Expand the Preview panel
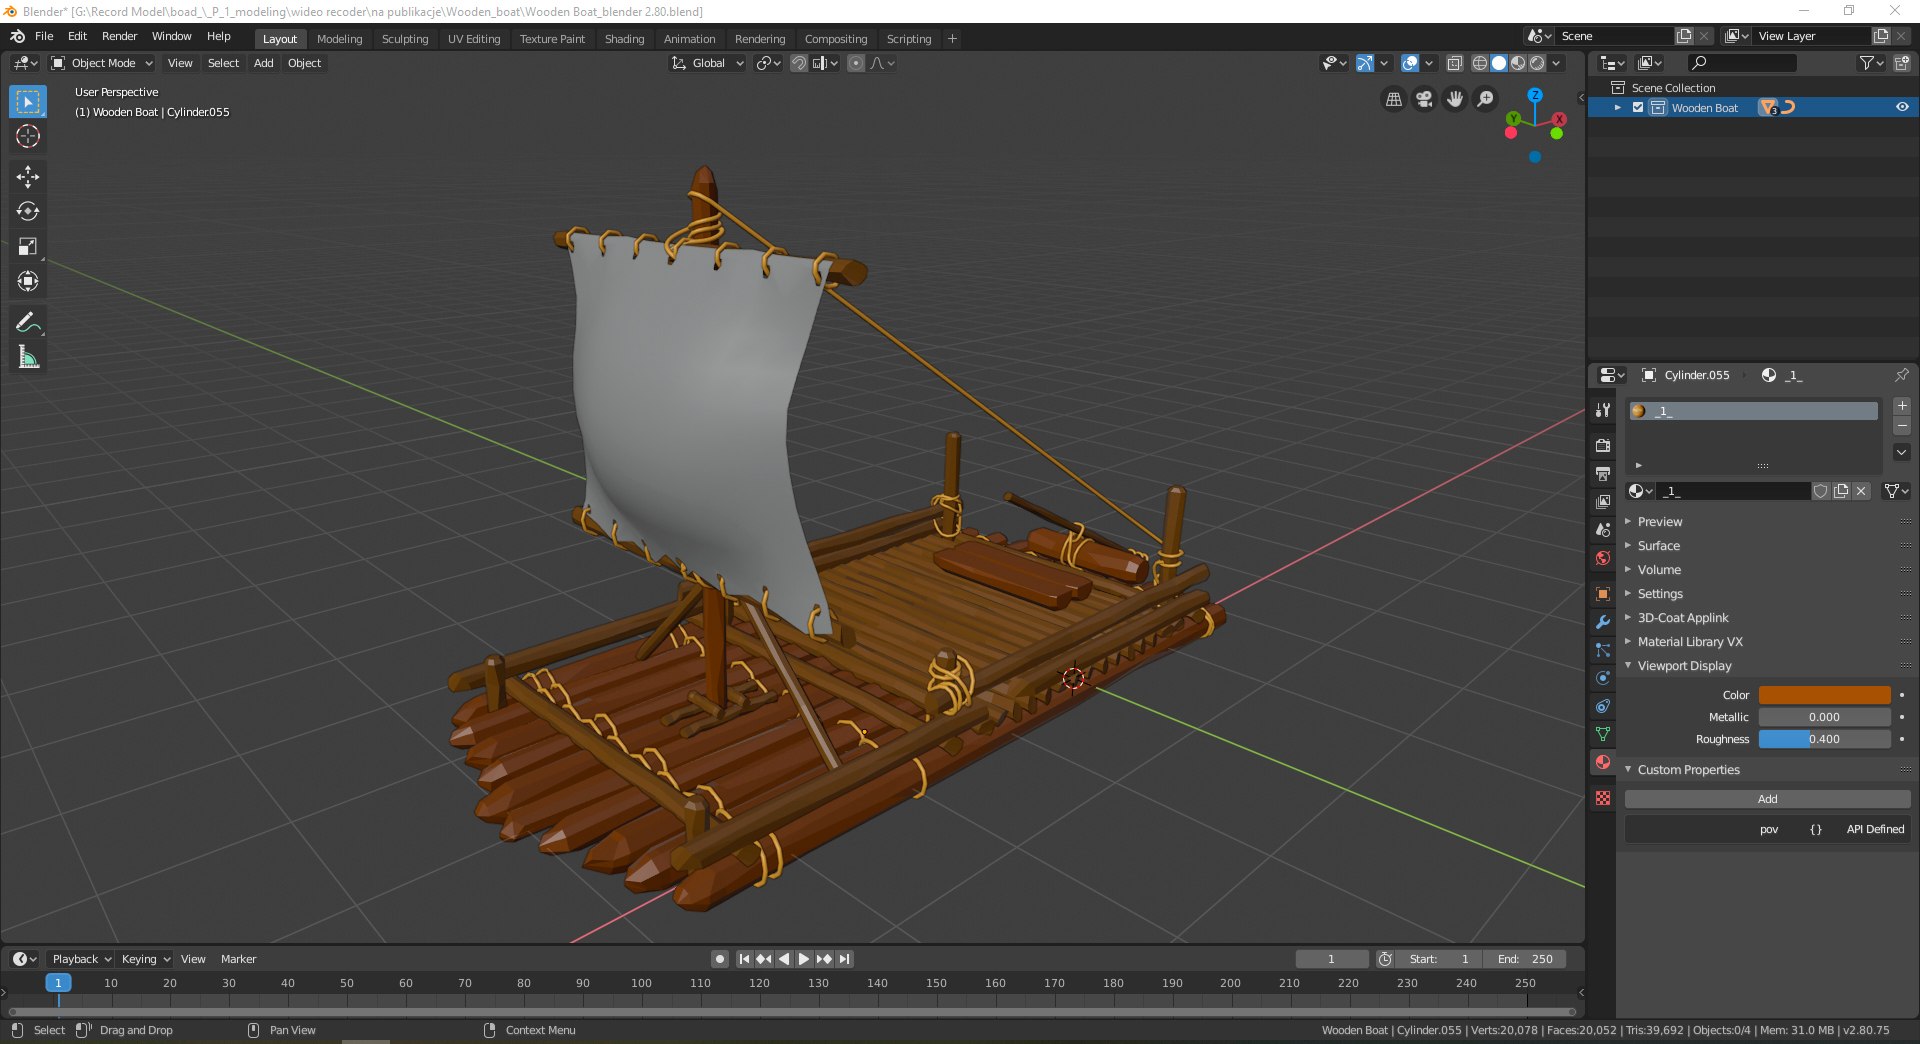1920x1044 pixels. click(x=1660, y=522)
